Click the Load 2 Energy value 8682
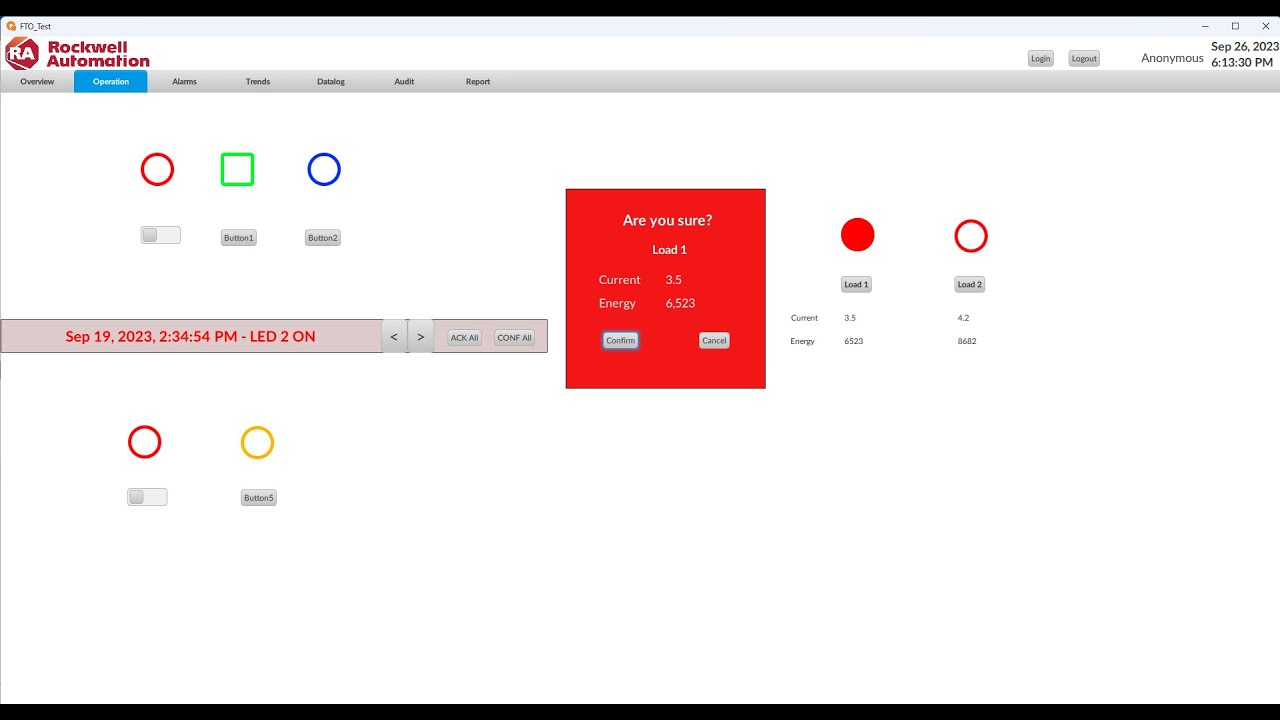Image resolution: width=1280 pixels, height=720 pixels. (x=967, y=341)
